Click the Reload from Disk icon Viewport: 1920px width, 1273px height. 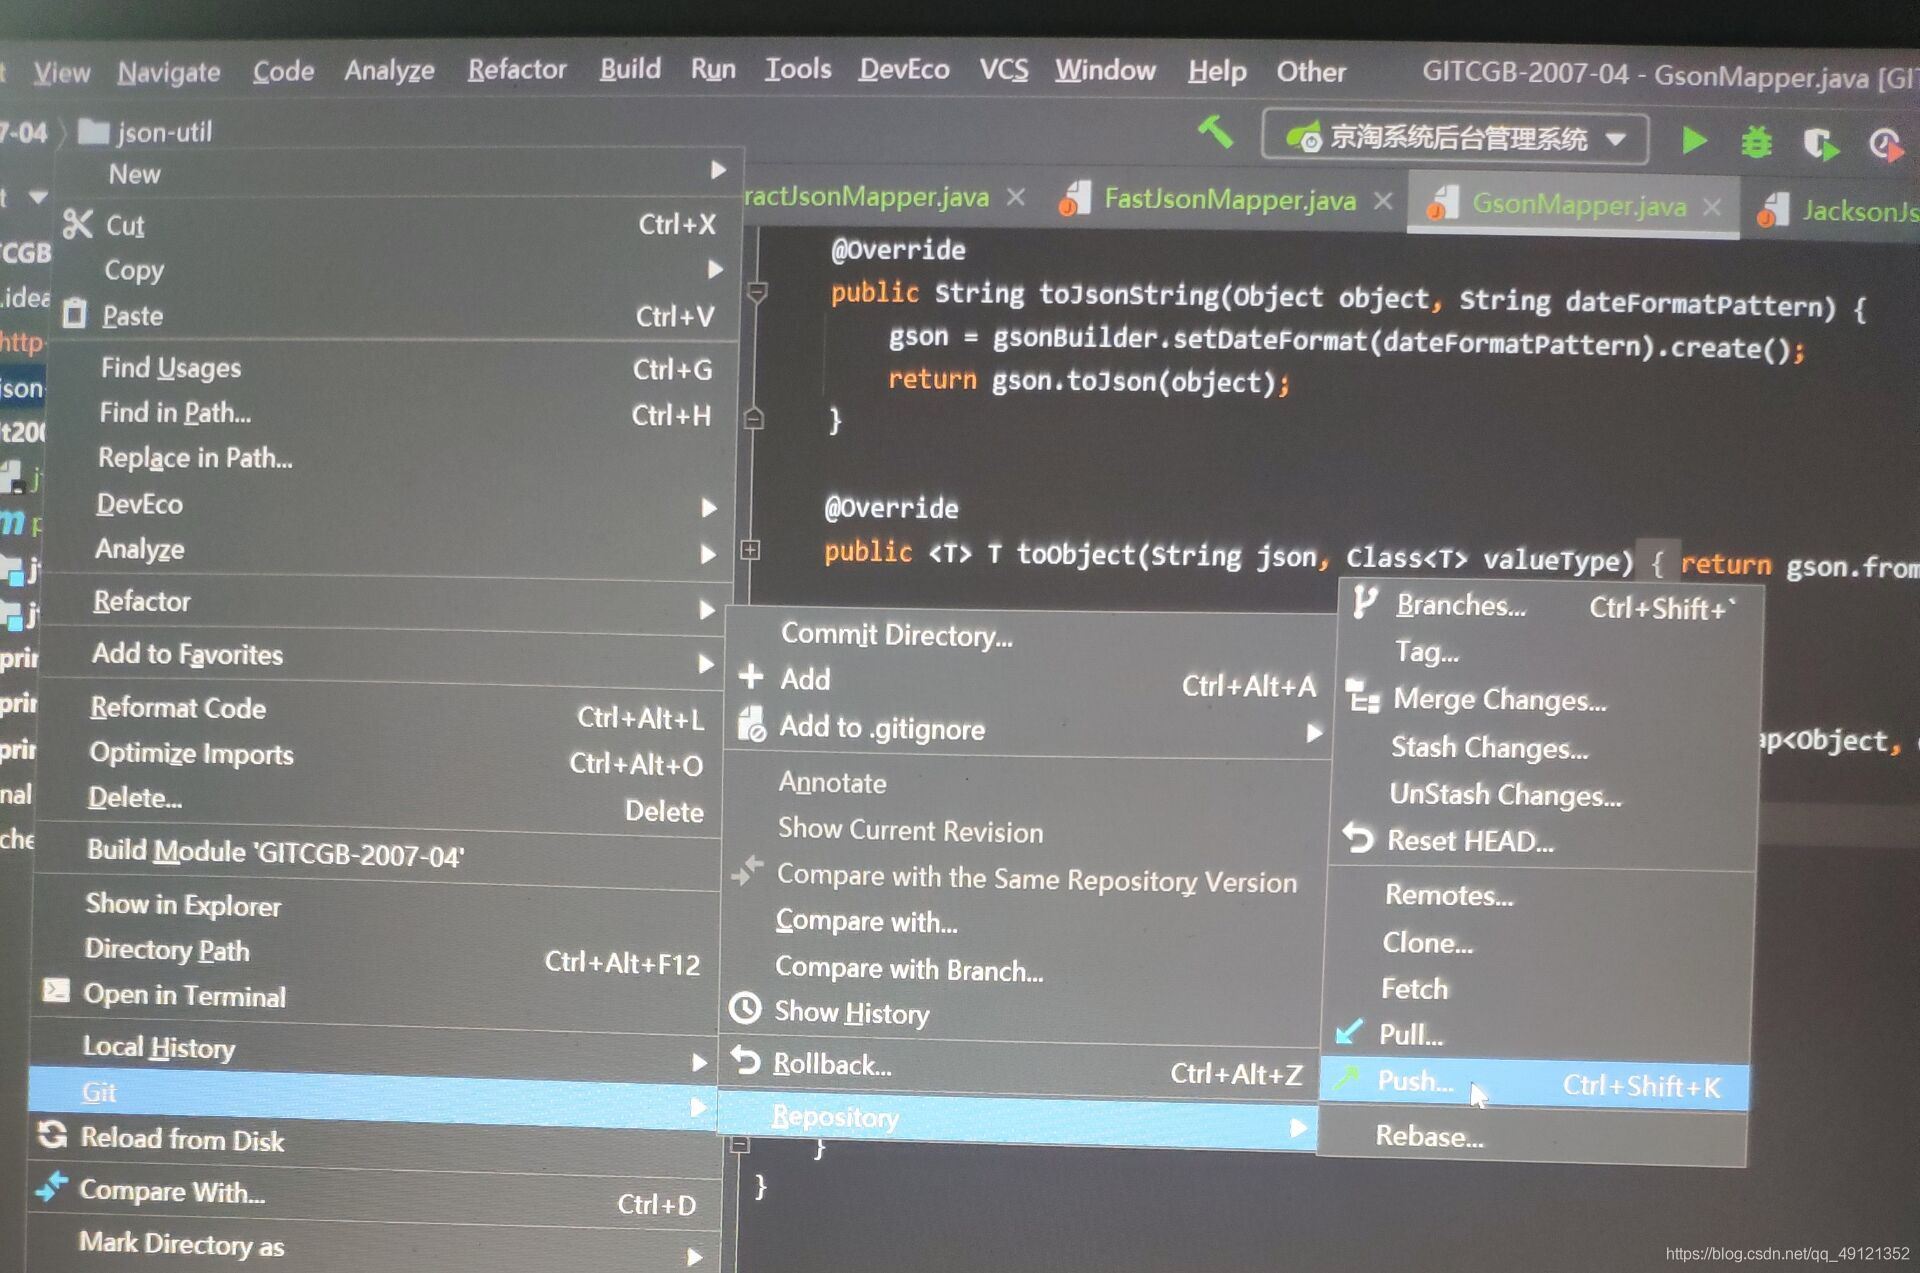pos(52,1135)
